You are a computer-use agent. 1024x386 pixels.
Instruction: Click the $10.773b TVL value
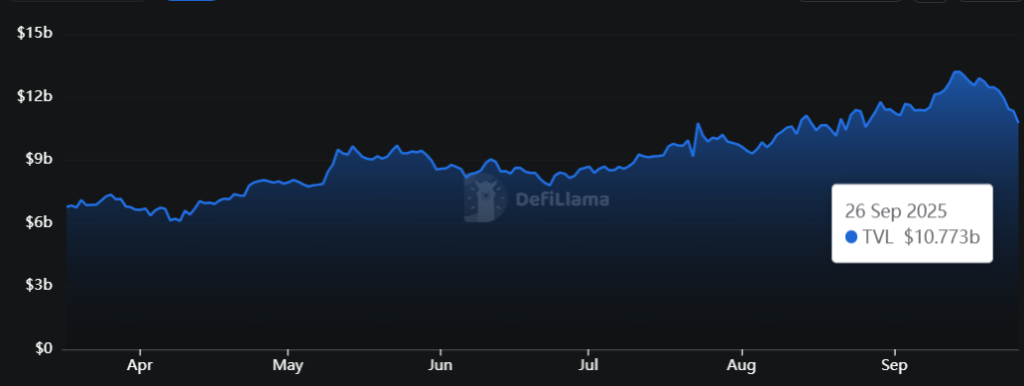click(x=942, y=238)
